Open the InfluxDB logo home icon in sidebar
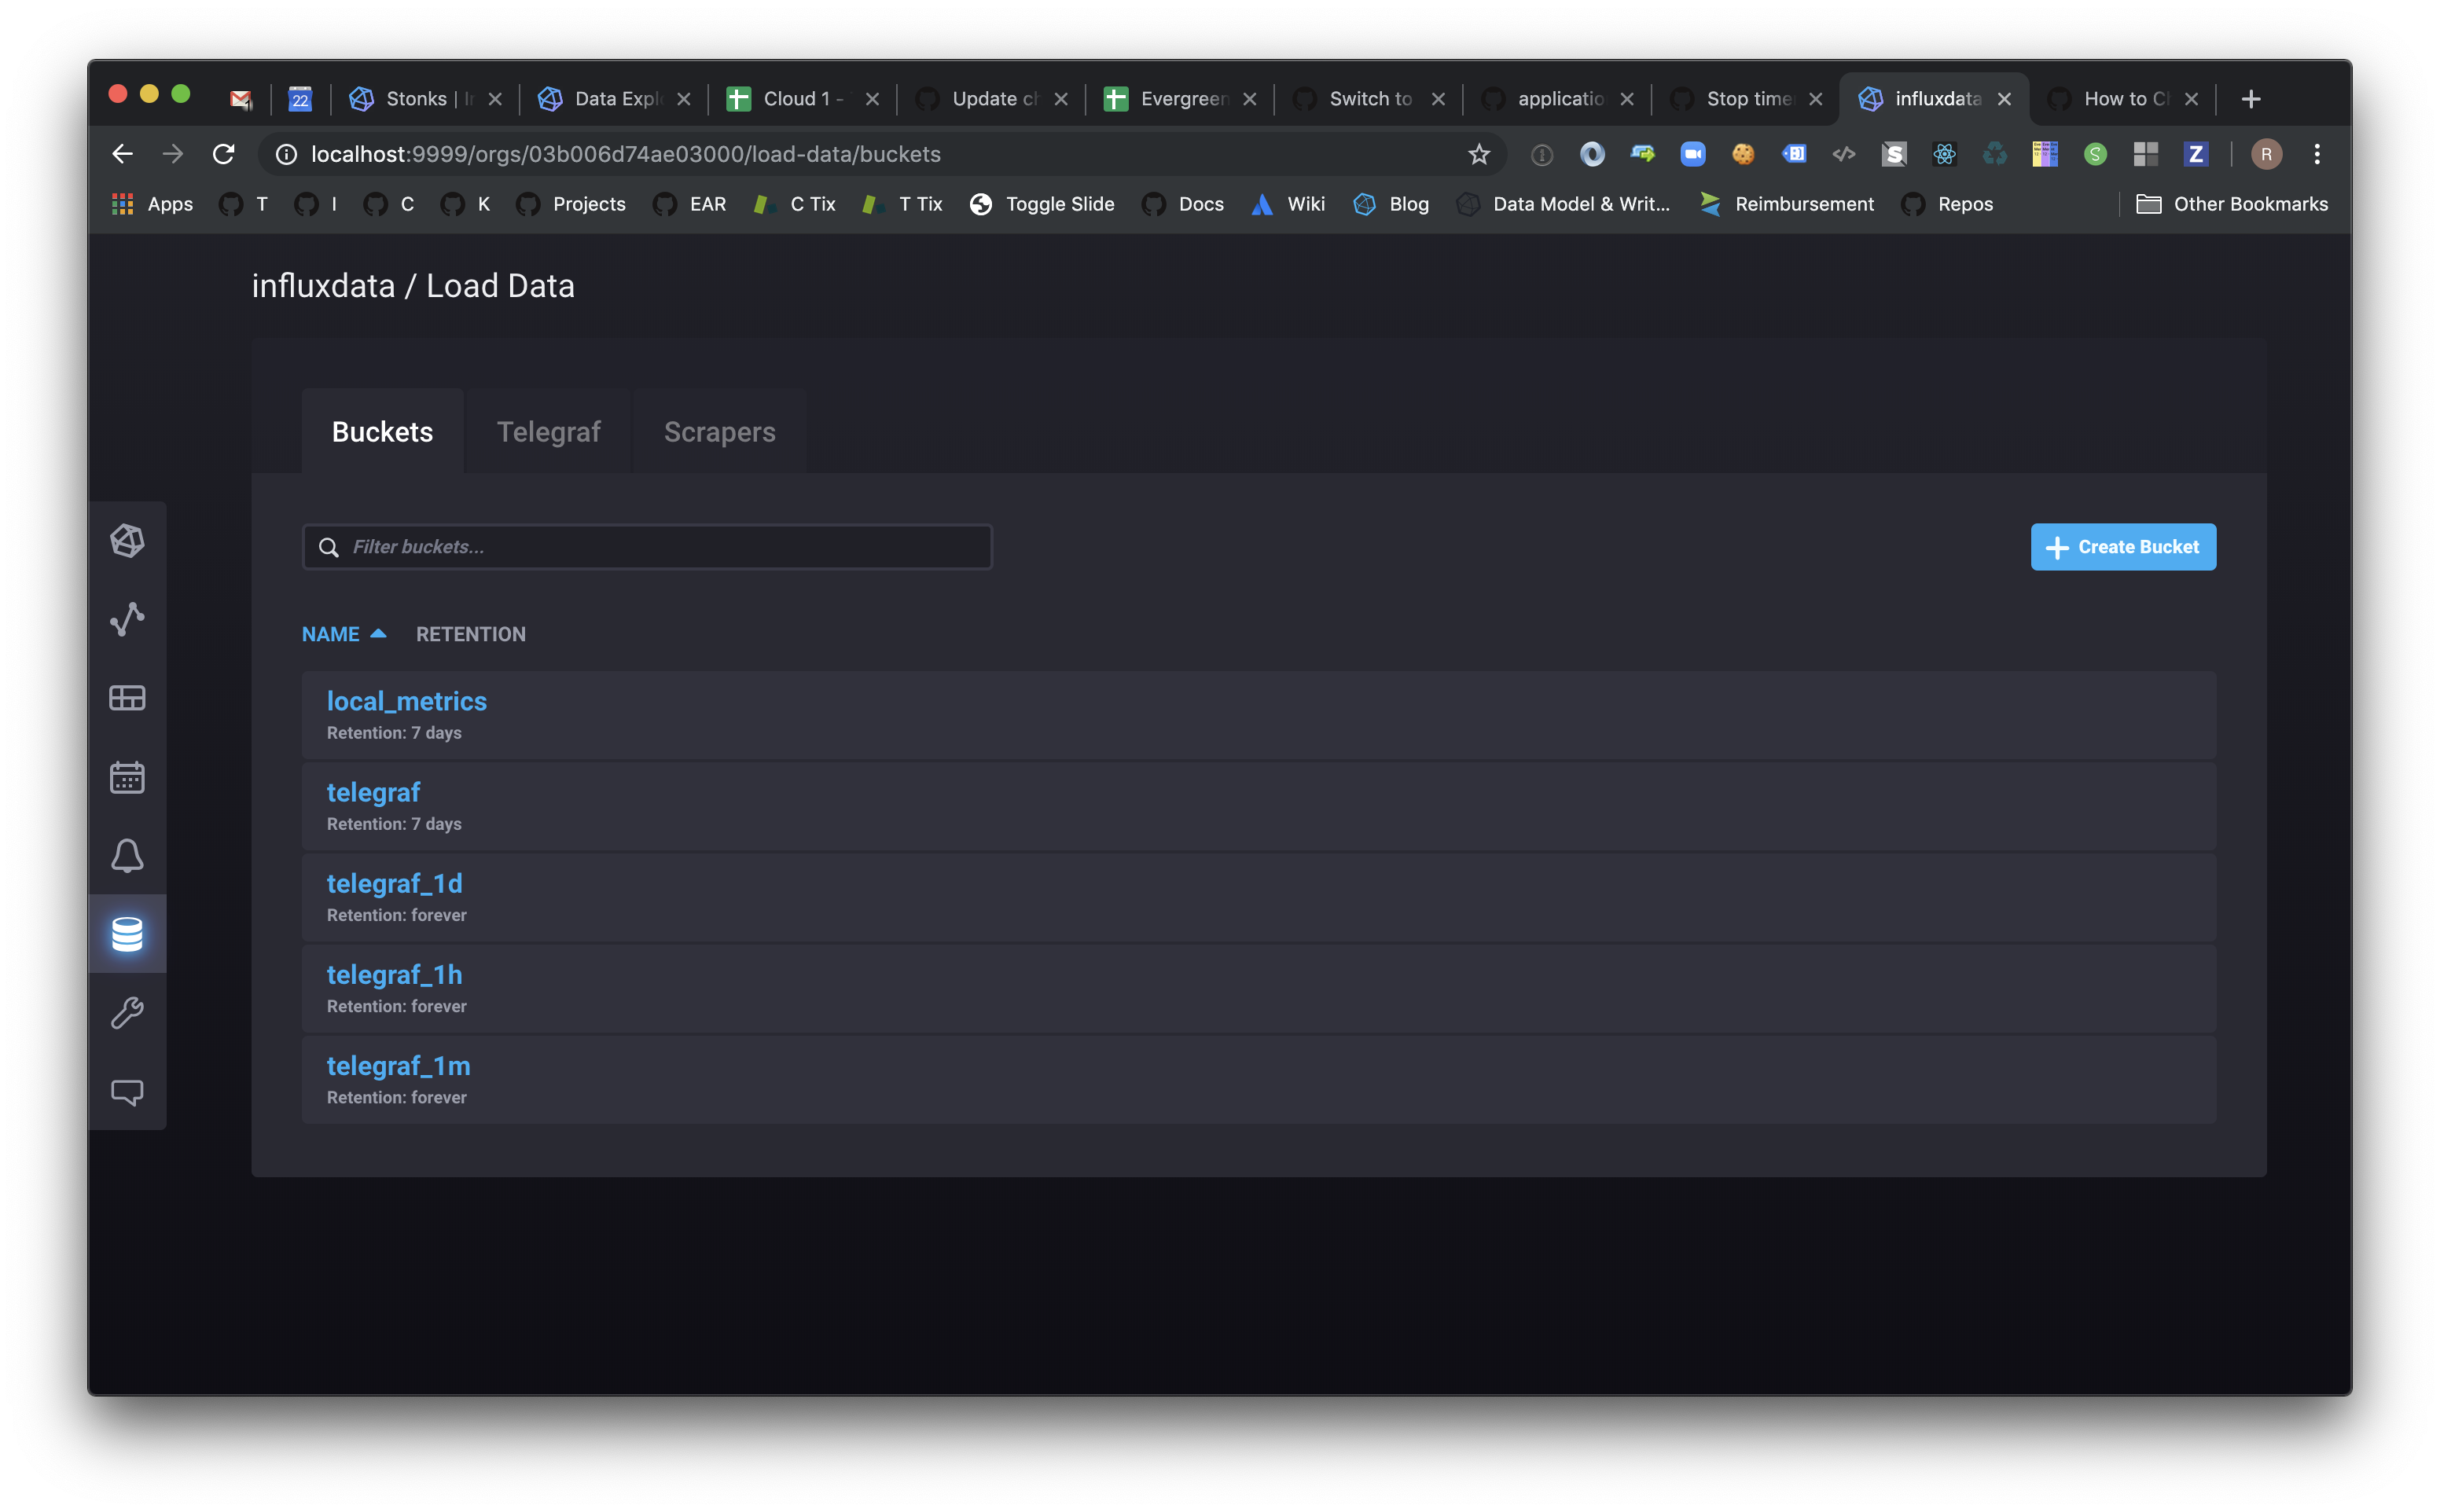 127,541
